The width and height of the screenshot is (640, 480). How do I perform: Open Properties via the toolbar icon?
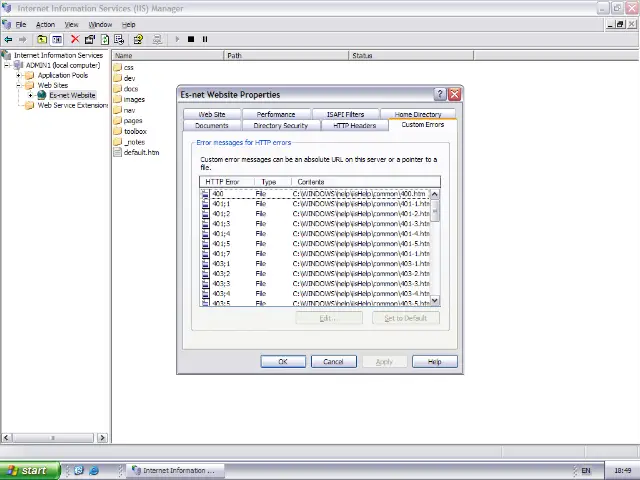point(90,40)
